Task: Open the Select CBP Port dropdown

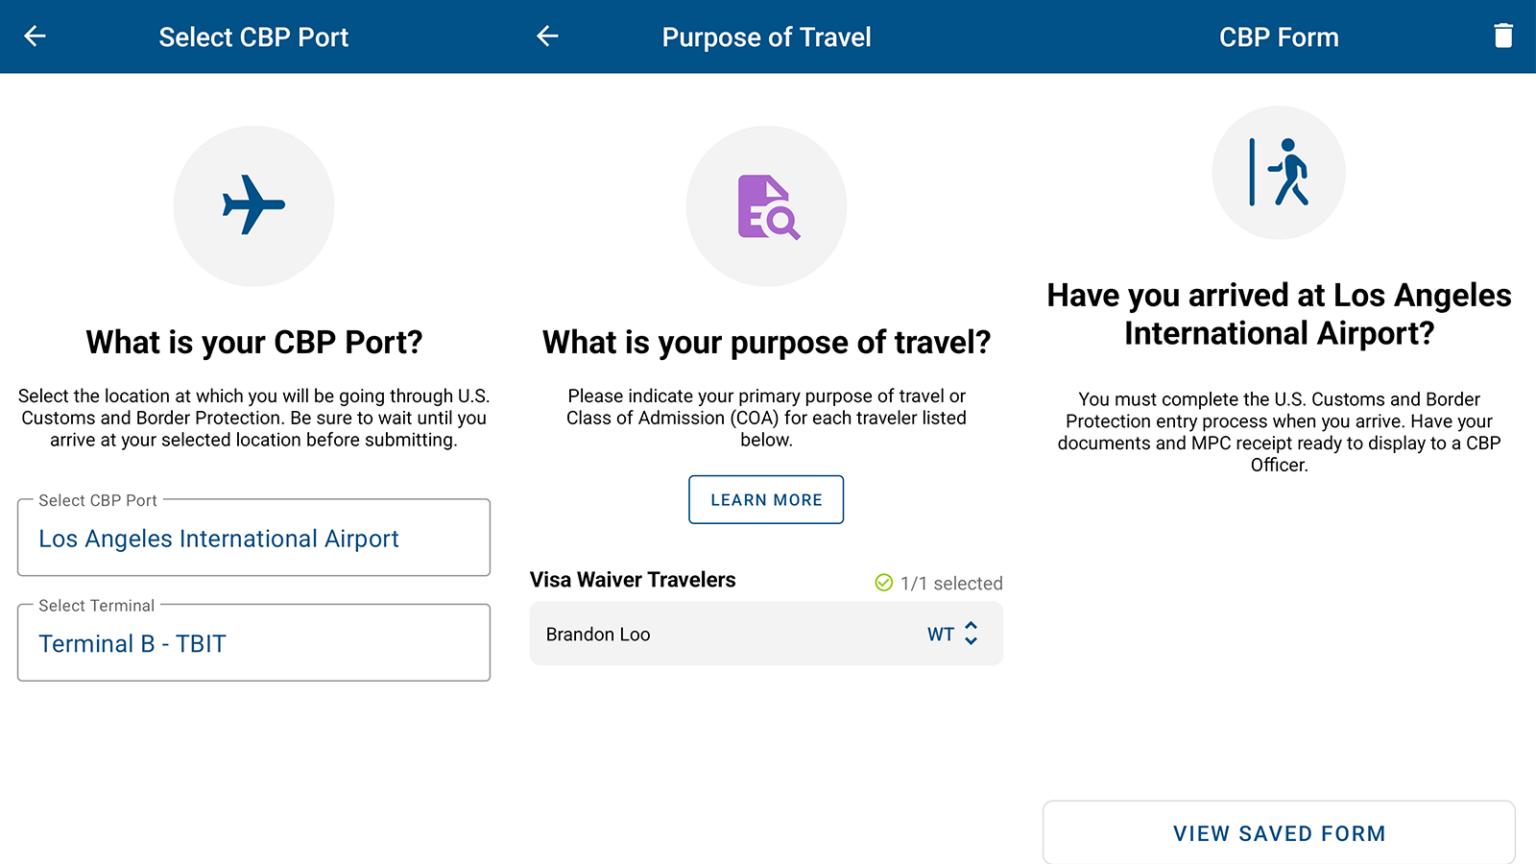Action: coord(253,537)
